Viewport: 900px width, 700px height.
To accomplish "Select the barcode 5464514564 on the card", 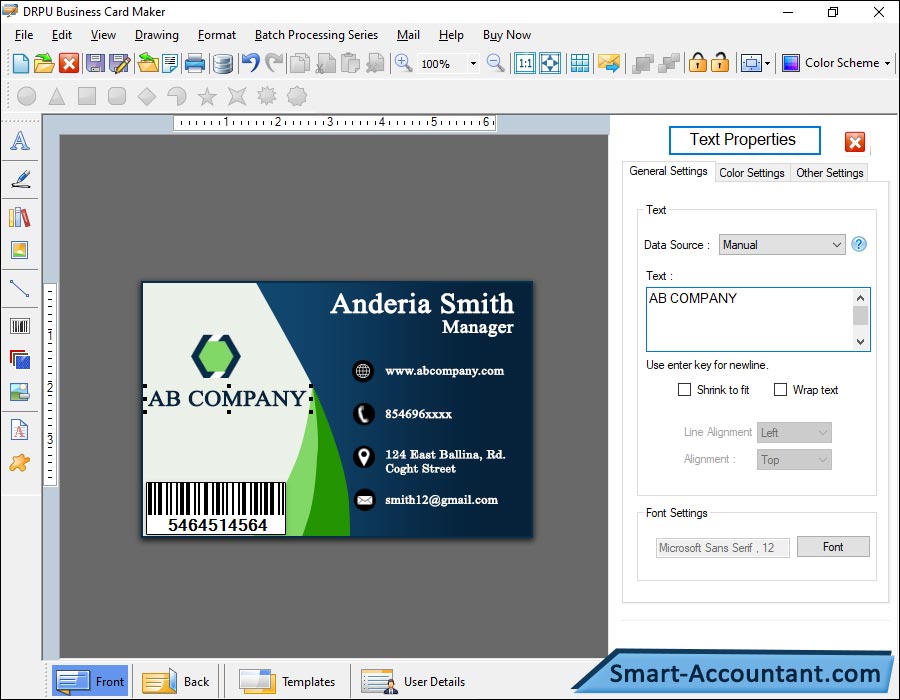I will [216, 508].
